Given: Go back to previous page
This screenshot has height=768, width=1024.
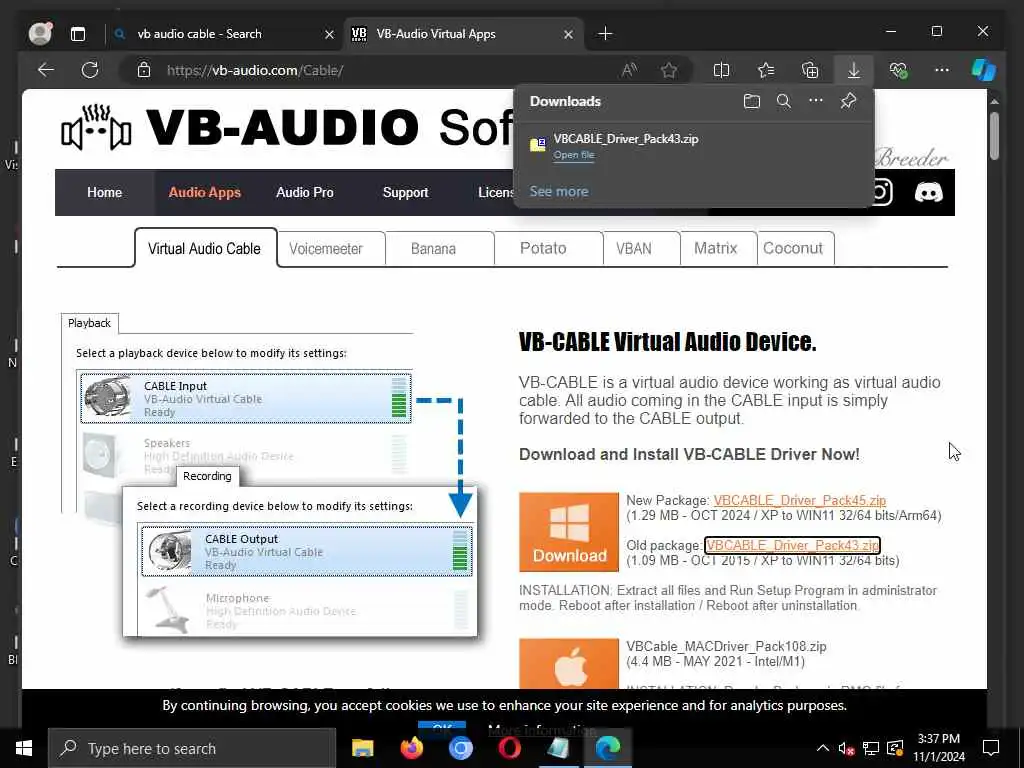Looking at the screenshot, I should pyautogui.click(x=46, y=70).
